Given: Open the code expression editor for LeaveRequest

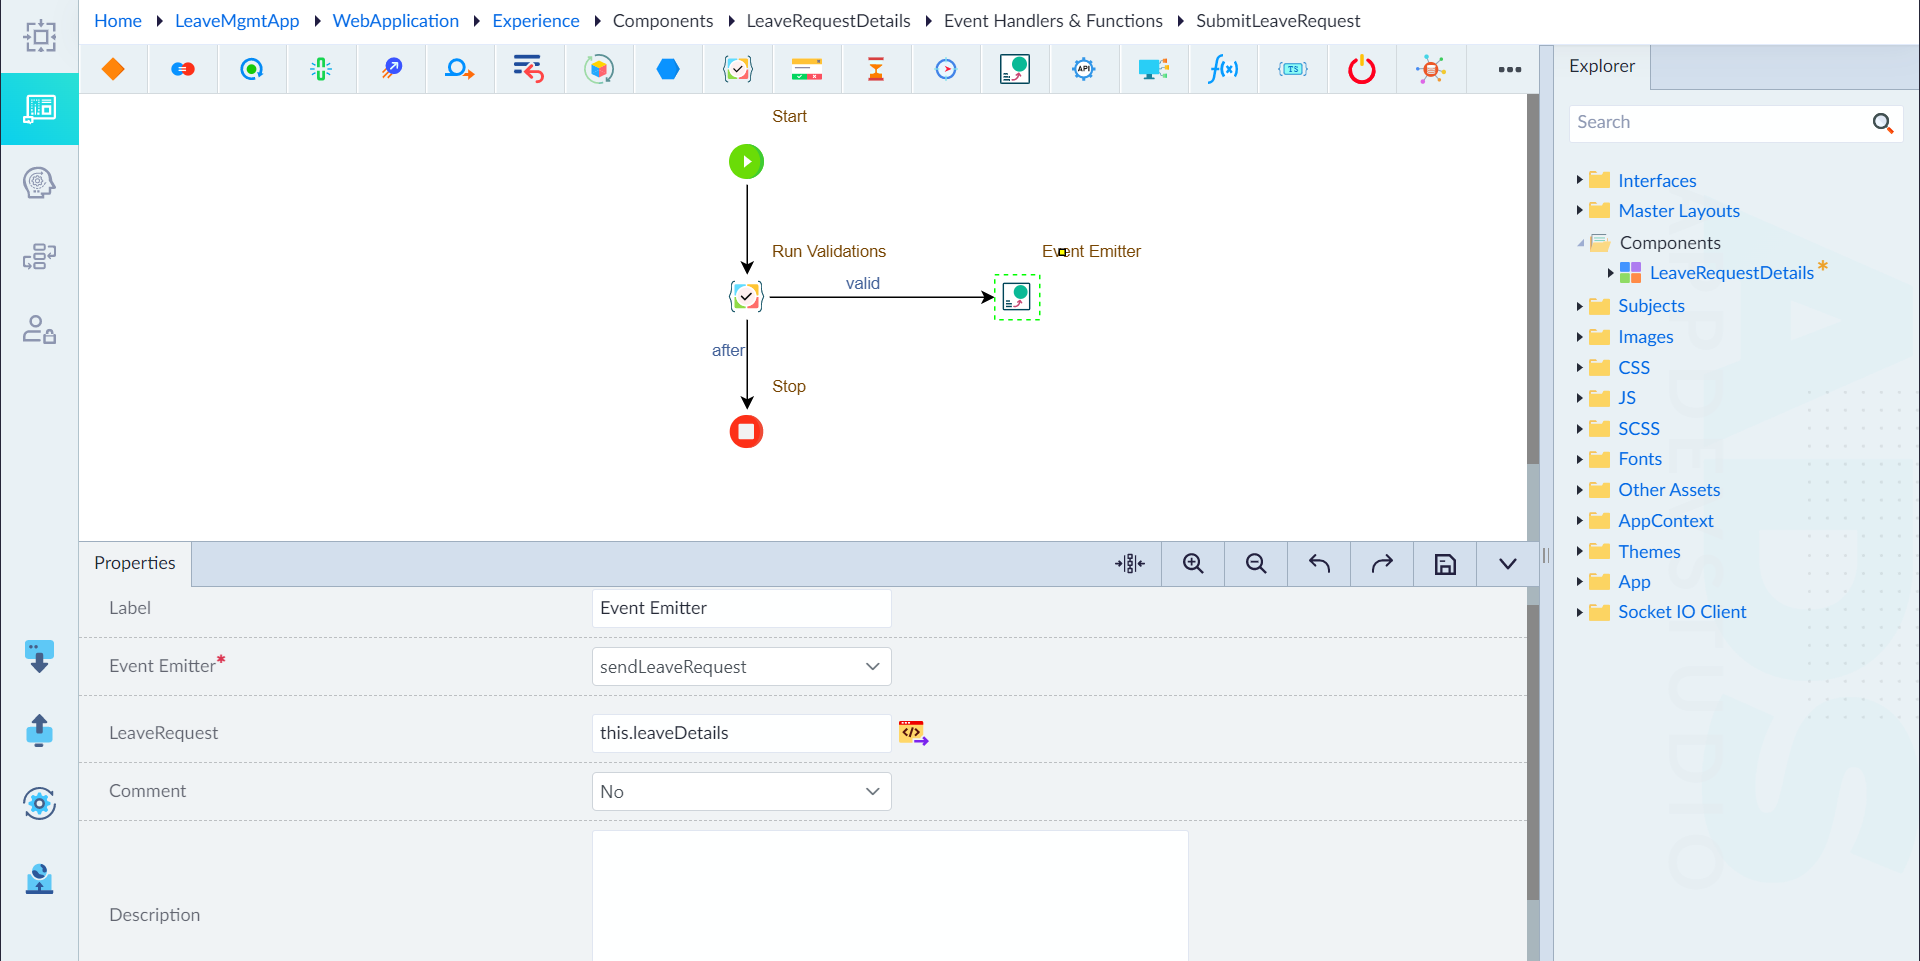Looking at the screenshot, I should pos(913,733).
